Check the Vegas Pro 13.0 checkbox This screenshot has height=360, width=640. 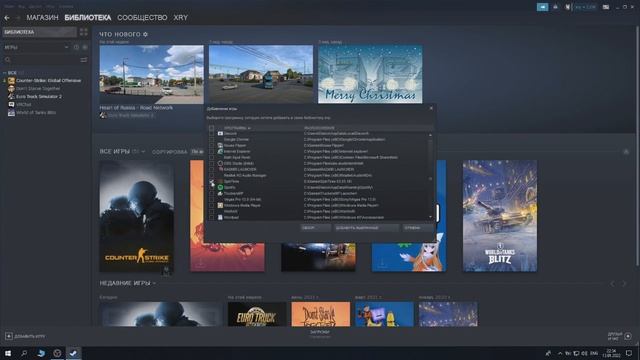click(x=211, y=199)
